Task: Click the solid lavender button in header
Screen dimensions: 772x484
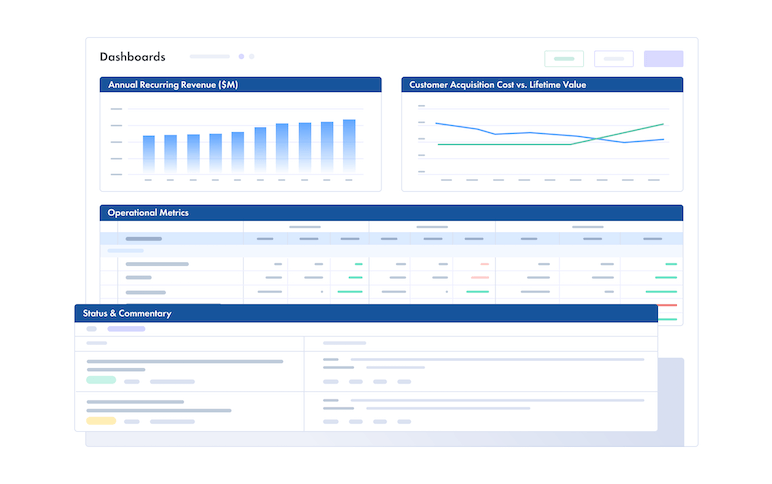Action: (x=663, y=59)
